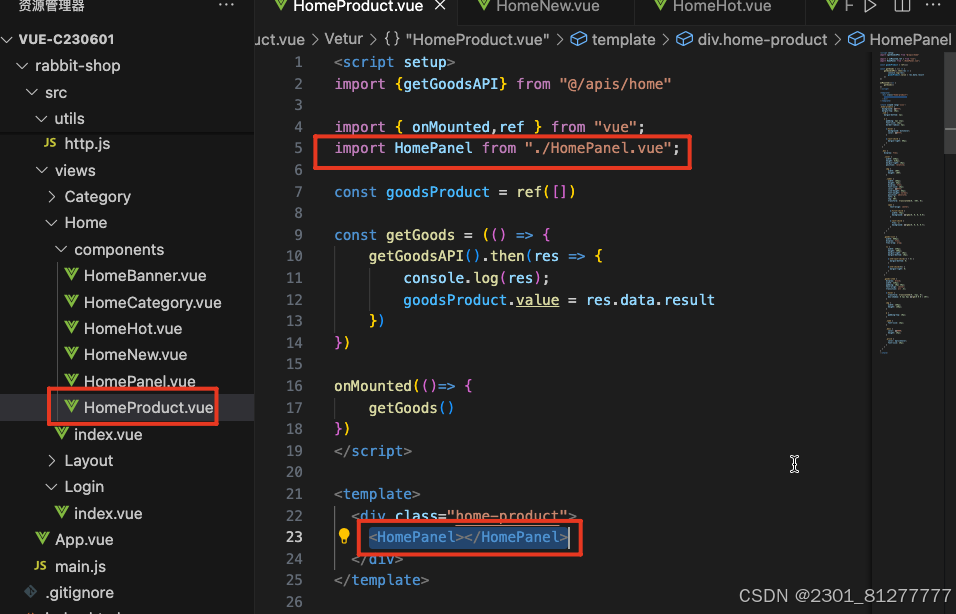Screen dimensions: 956x614
Task: Run code with the play icon
Action: [x=870, y=6]
